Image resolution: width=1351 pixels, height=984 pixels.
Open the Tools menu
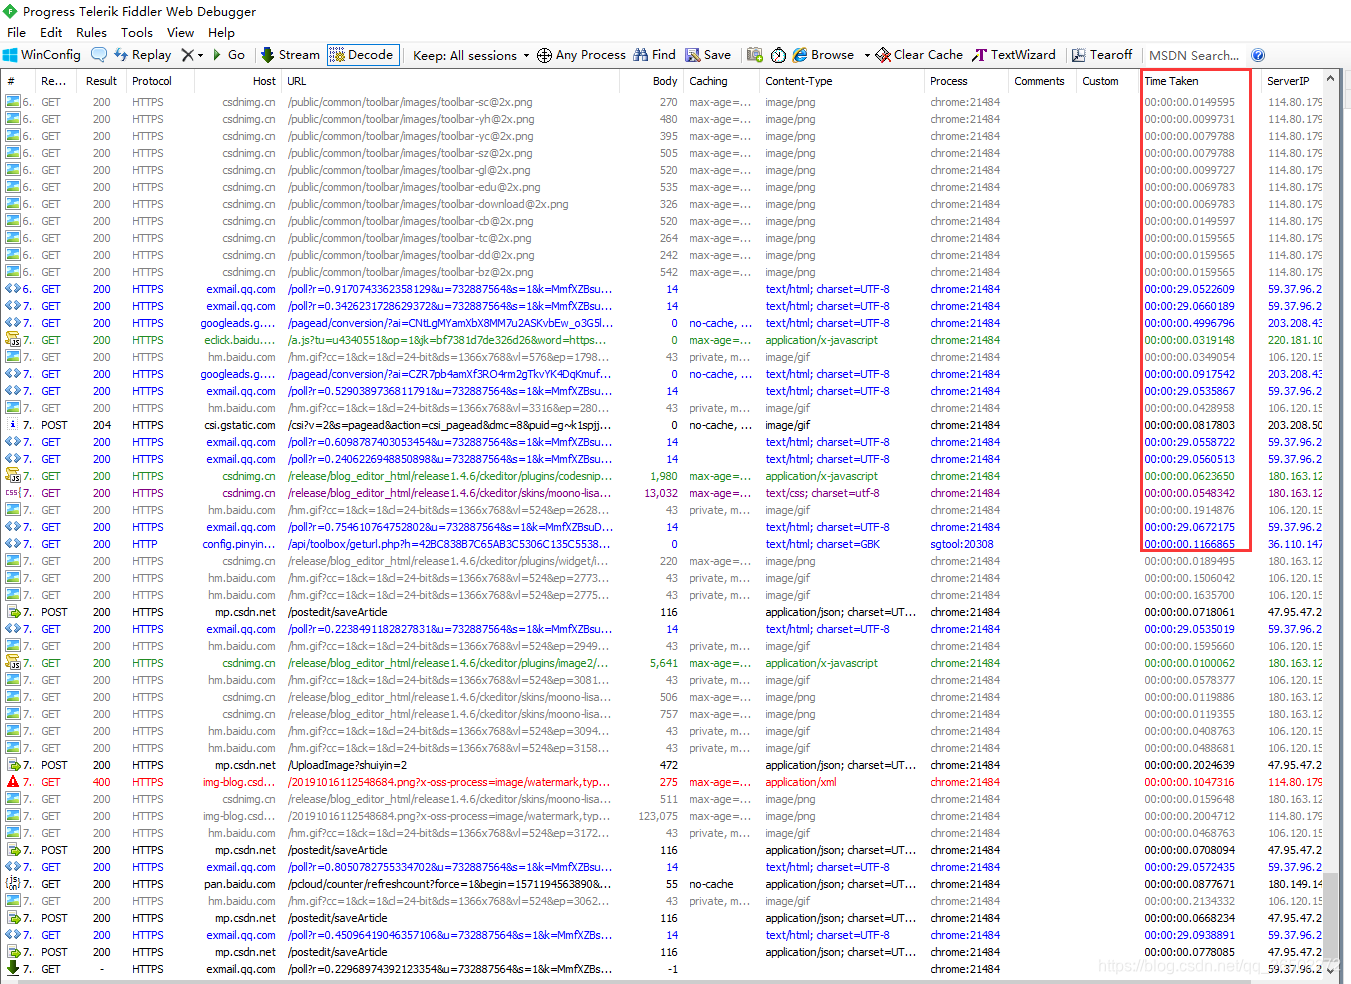coord(137,32)
